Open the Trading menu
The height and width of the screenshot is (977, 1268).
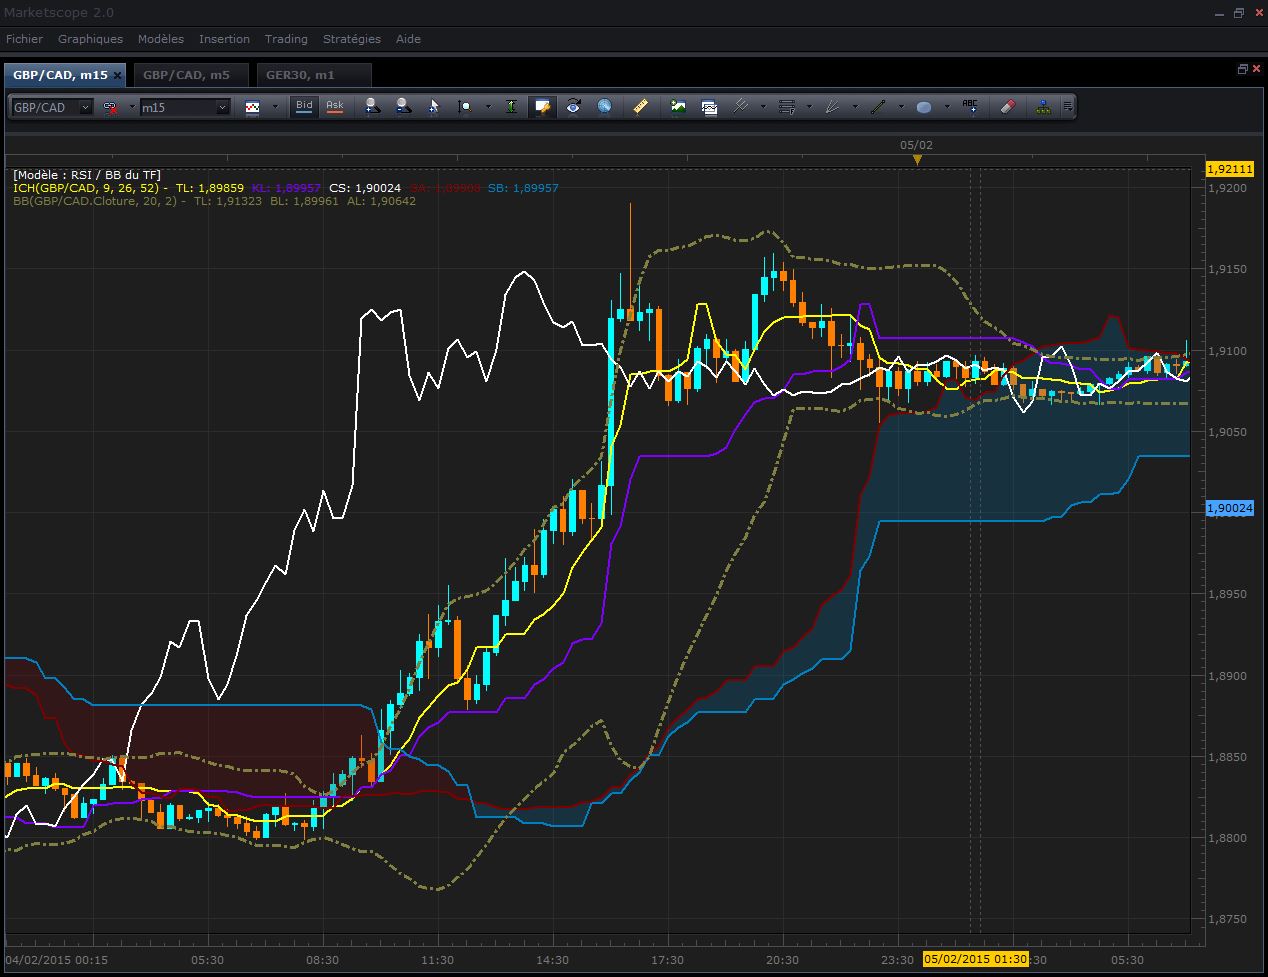286,39
